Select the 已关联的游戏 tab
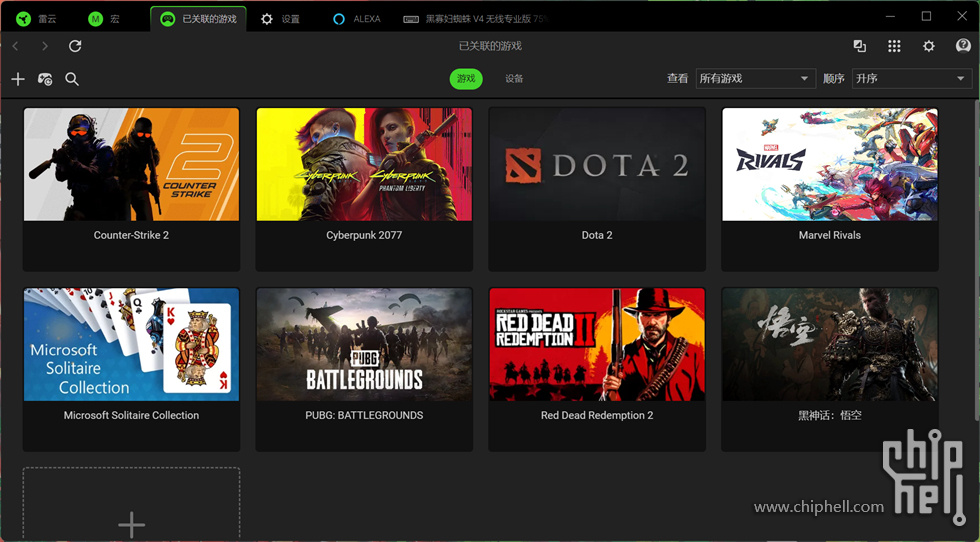This screenshot has height=542, width=980. [199, 19]
